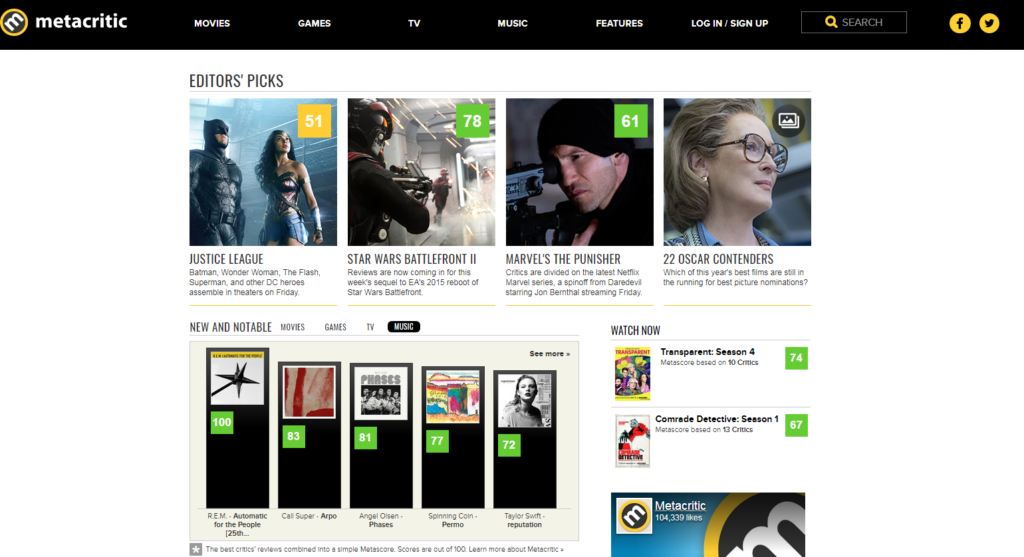The image size is (1024, 557).
Task: Click Taylor Swift - reputation title text
Action: [524, 520]
